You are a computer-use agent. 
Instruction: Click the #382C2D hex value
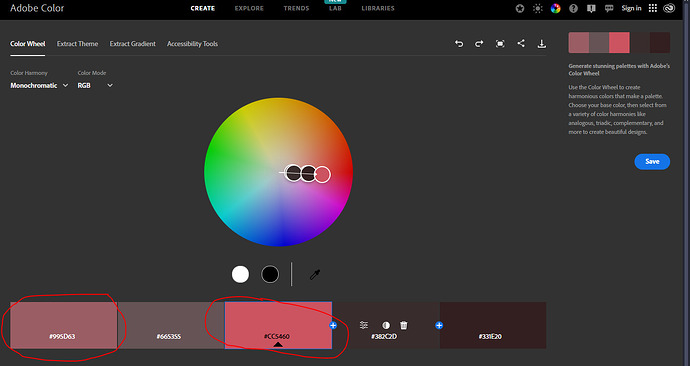click(384, 337)
